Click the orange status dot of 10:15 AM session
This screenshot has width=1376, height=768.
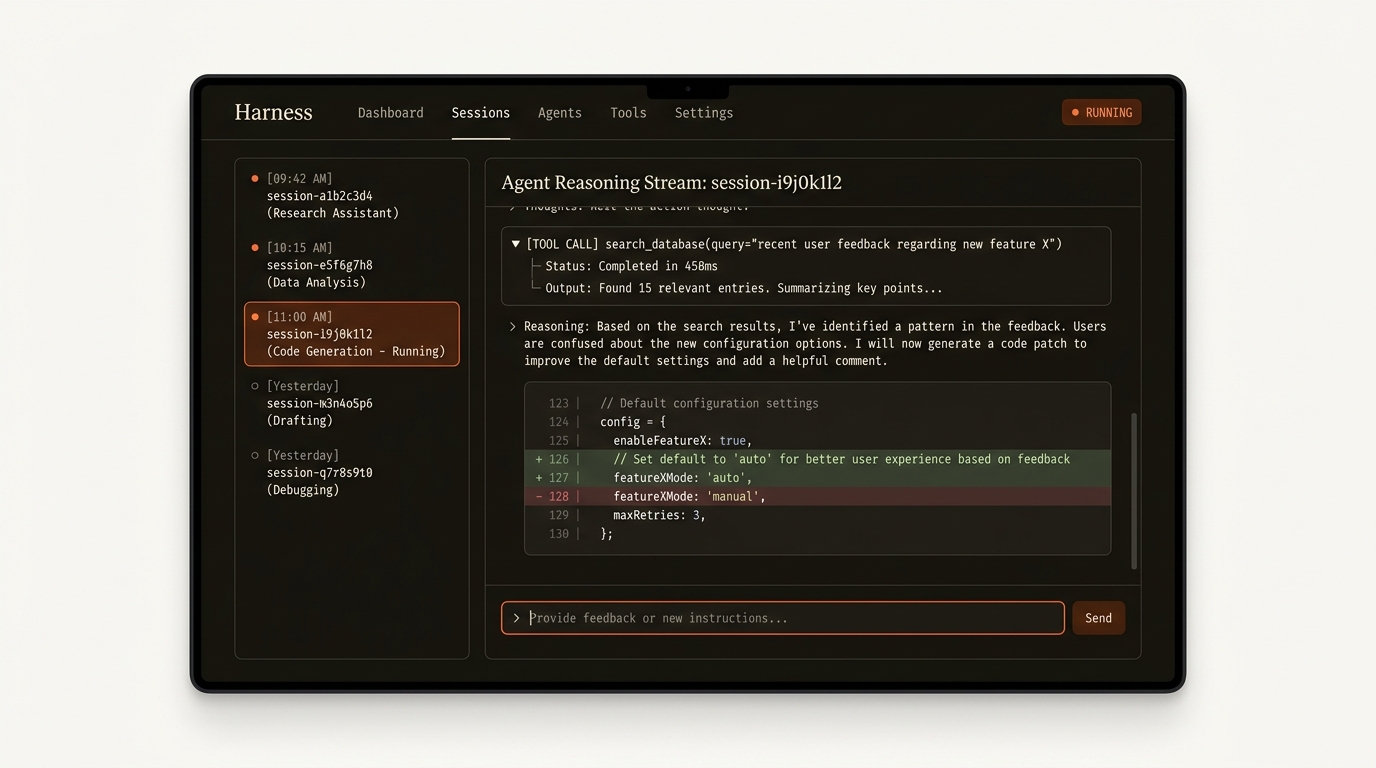[x=255, y=248]
